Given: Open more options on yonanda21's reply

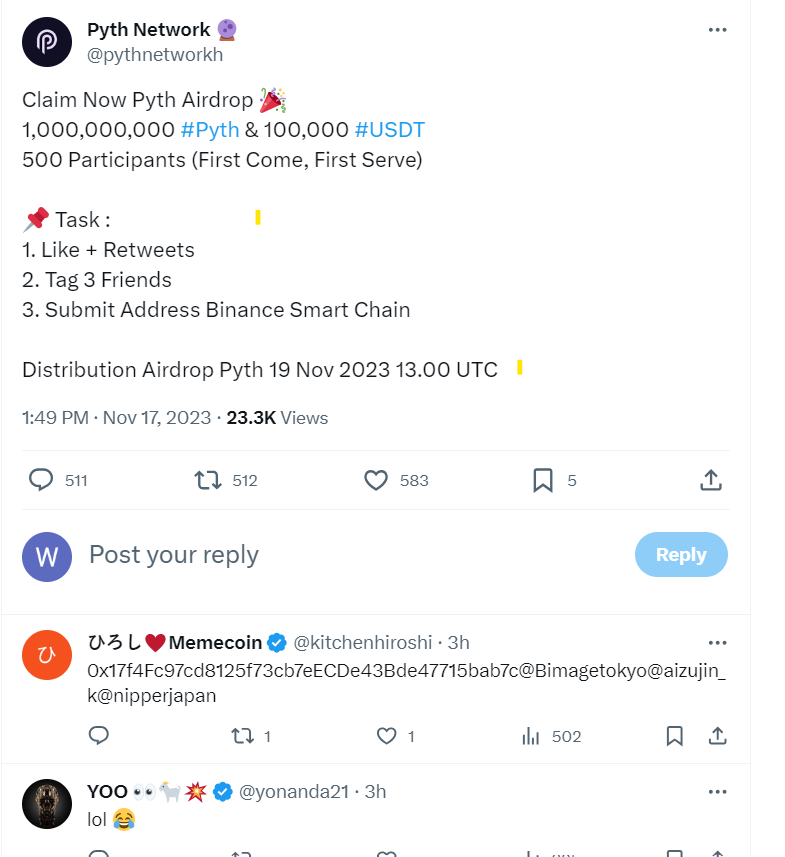Looking at the screenshot, I should point(717,791).
